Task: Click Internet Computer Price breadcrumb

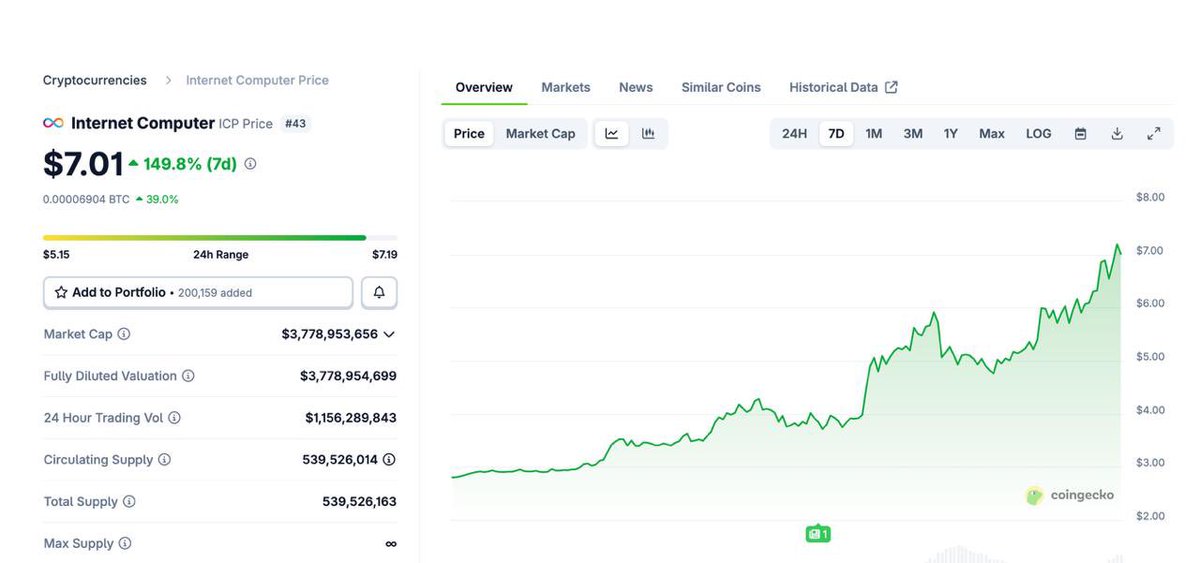Action: tap(257, 80)
